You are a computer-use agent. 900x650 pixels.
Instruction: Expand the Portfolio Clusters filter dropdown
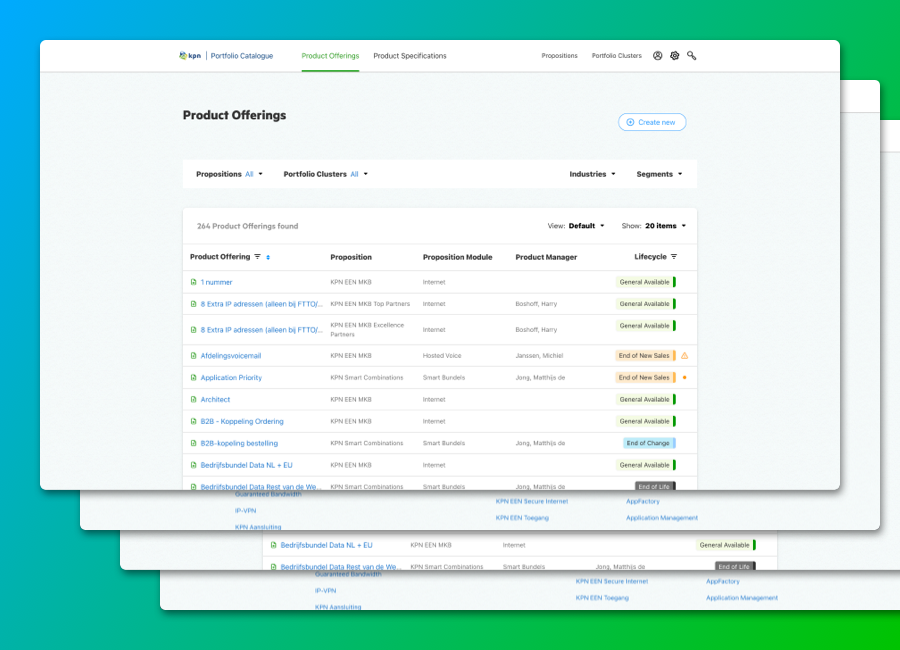click(x=325, y=174)
